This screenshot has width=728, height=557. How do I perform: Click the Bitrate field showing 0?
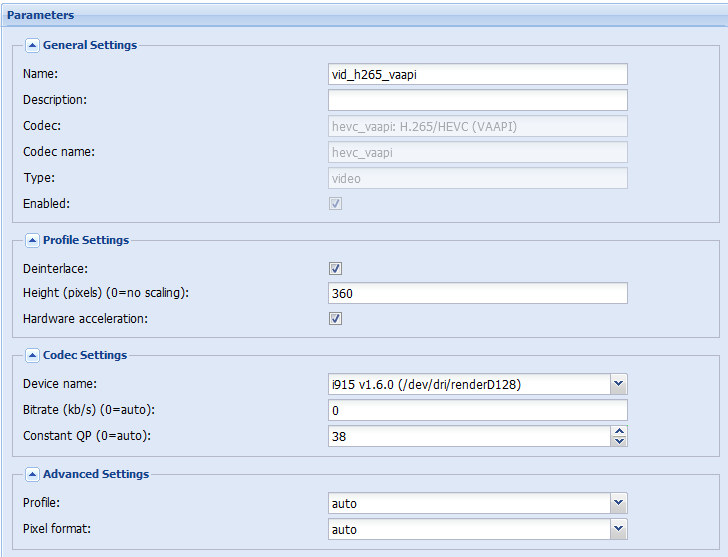[x=478, y=410]
